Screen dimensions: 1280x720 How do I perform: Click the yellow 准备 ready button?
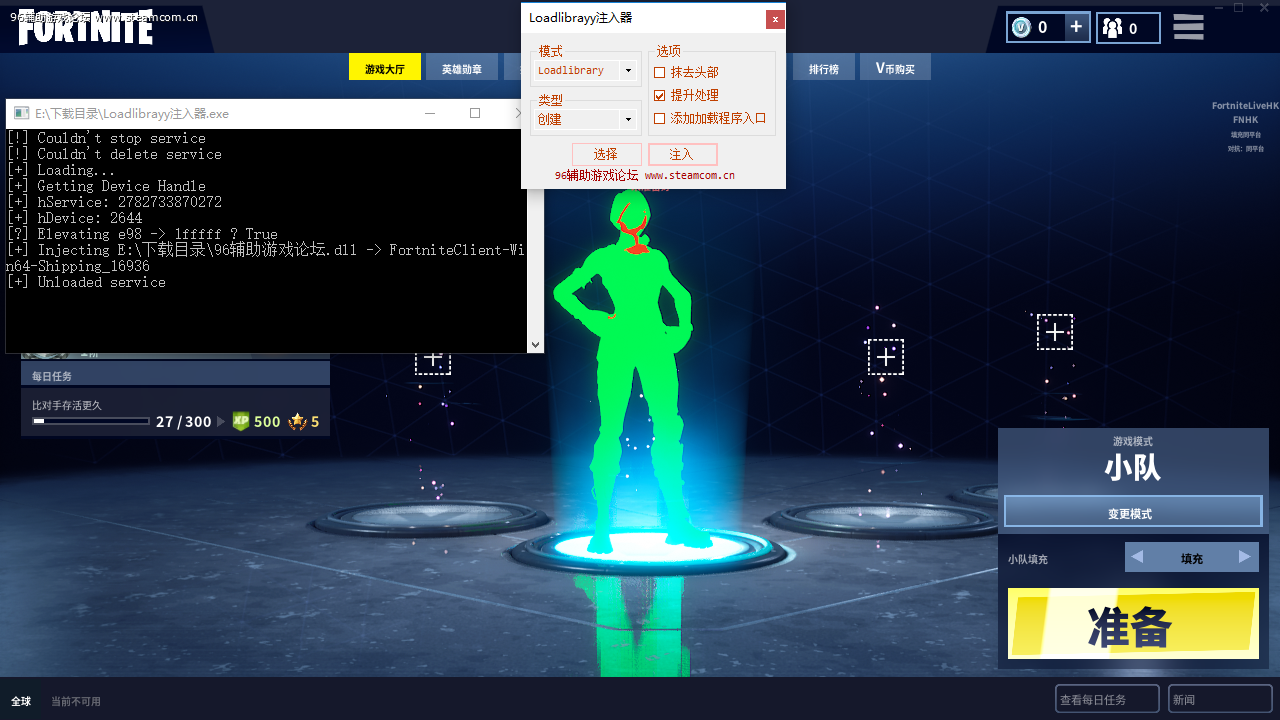1133,624
